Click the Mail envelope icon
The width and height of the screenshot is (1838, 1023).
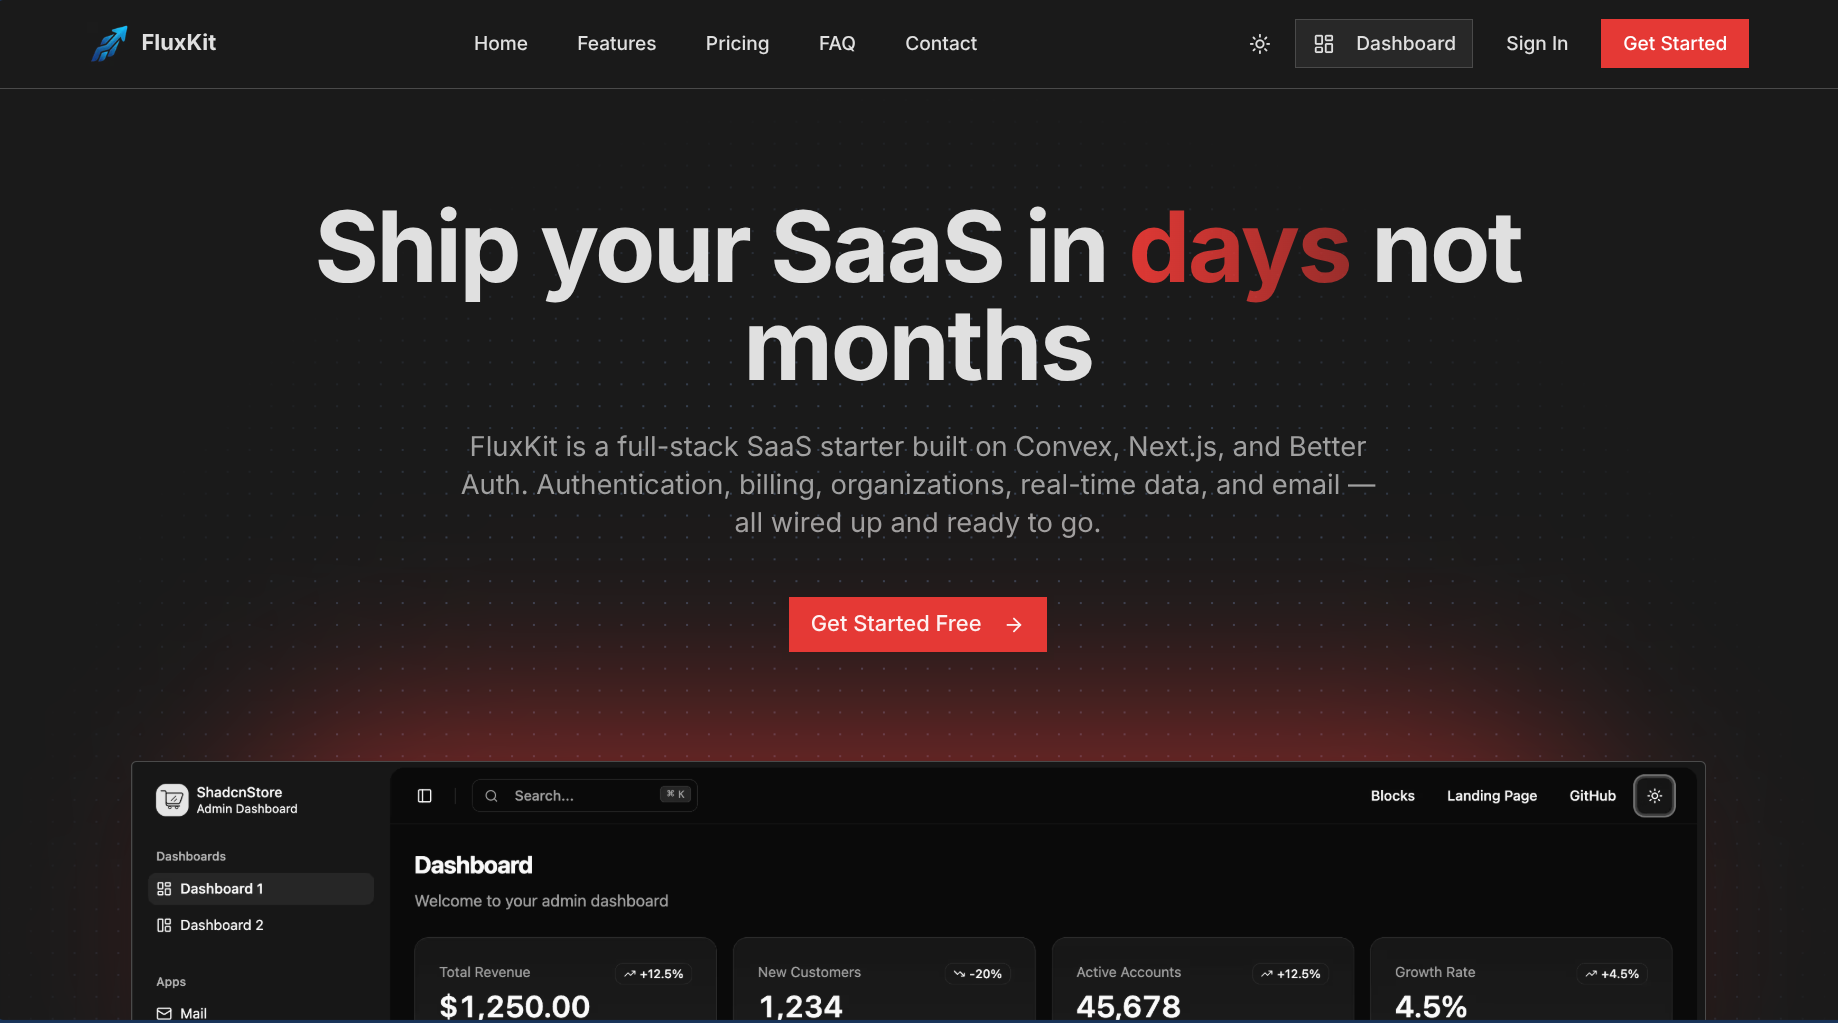[164, 1013]
